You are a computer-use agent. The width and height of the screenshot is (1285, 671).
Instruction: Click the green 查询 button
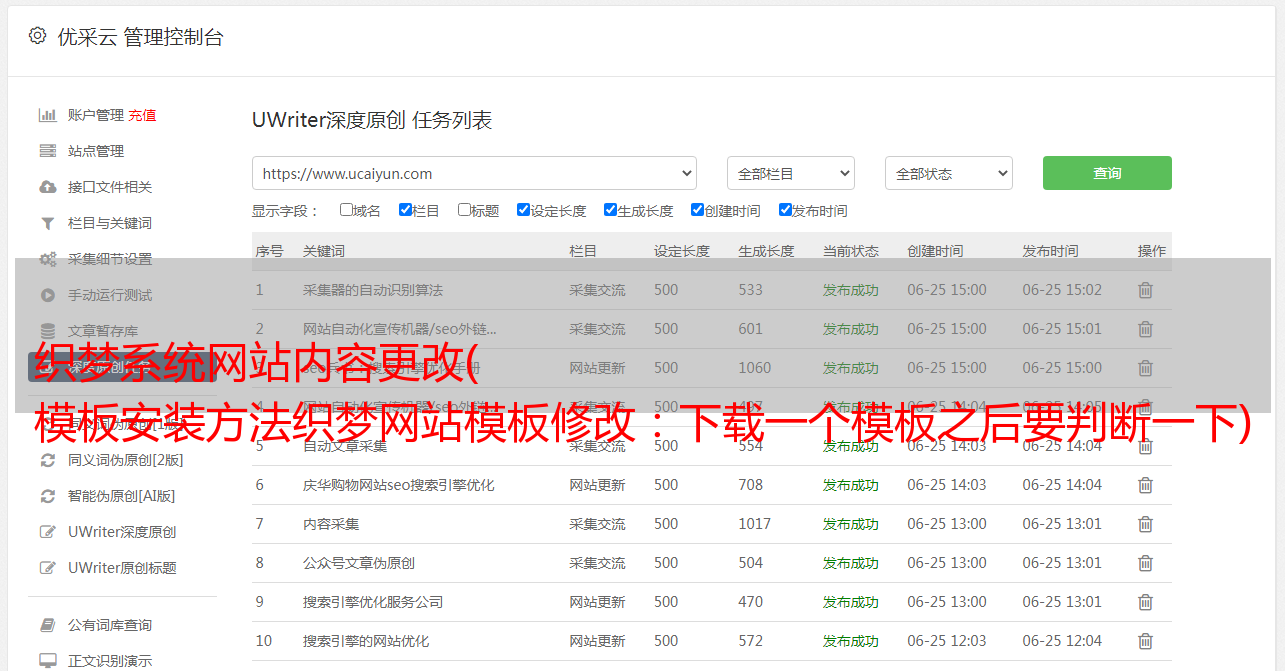click(1107, 173)
